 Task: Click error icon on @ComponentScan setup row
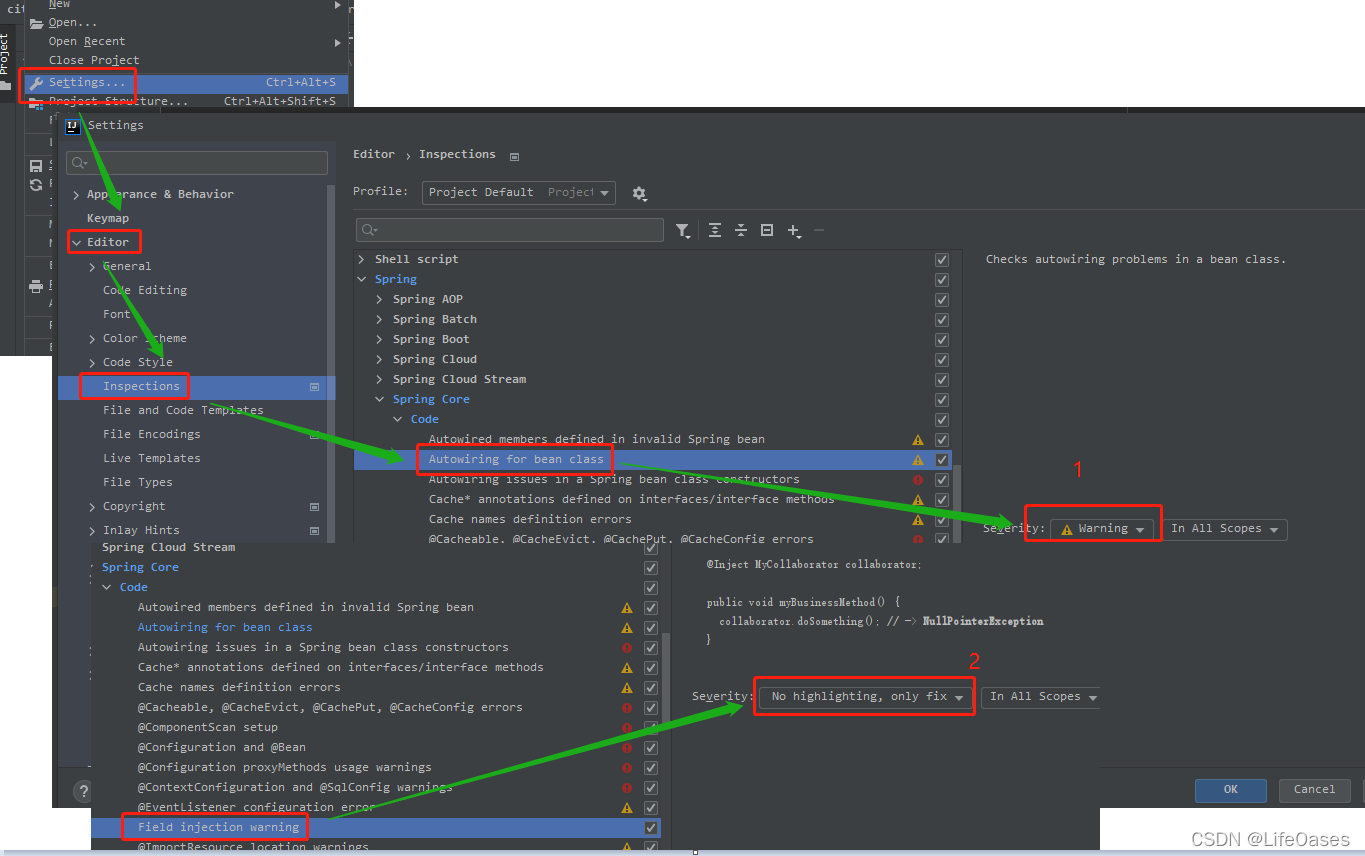pos(627,728)
